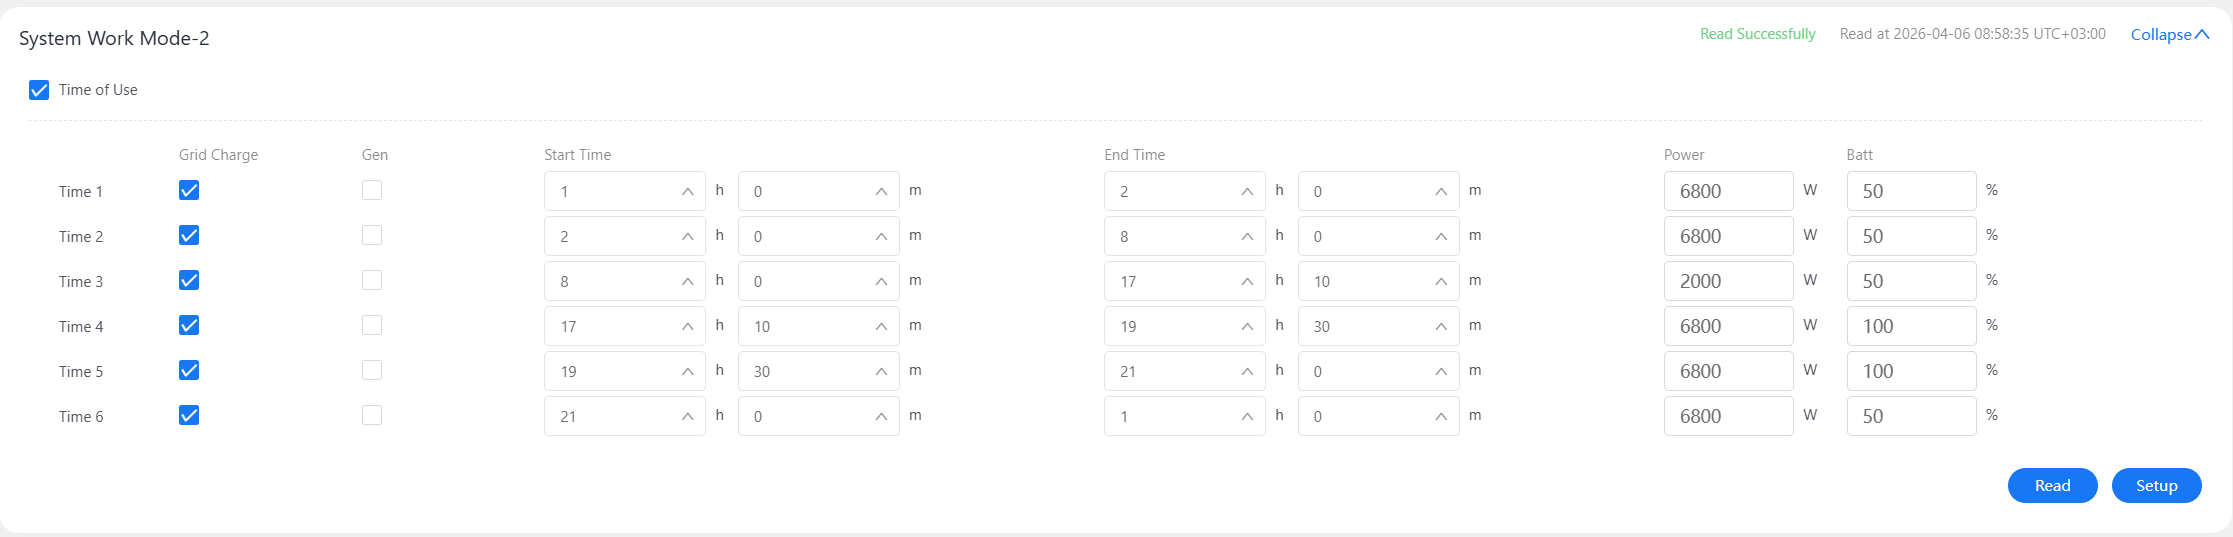Click Time 1 start hour chevron arrow
Screen dimensions: 2233x537
coord(687,191)
